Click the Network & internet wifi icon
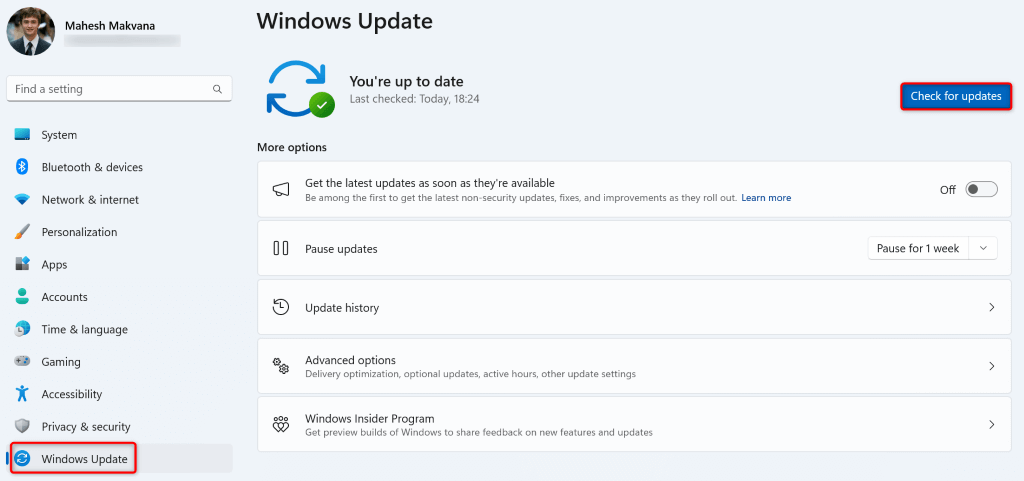1024x481 pixels. coord(22,200)
